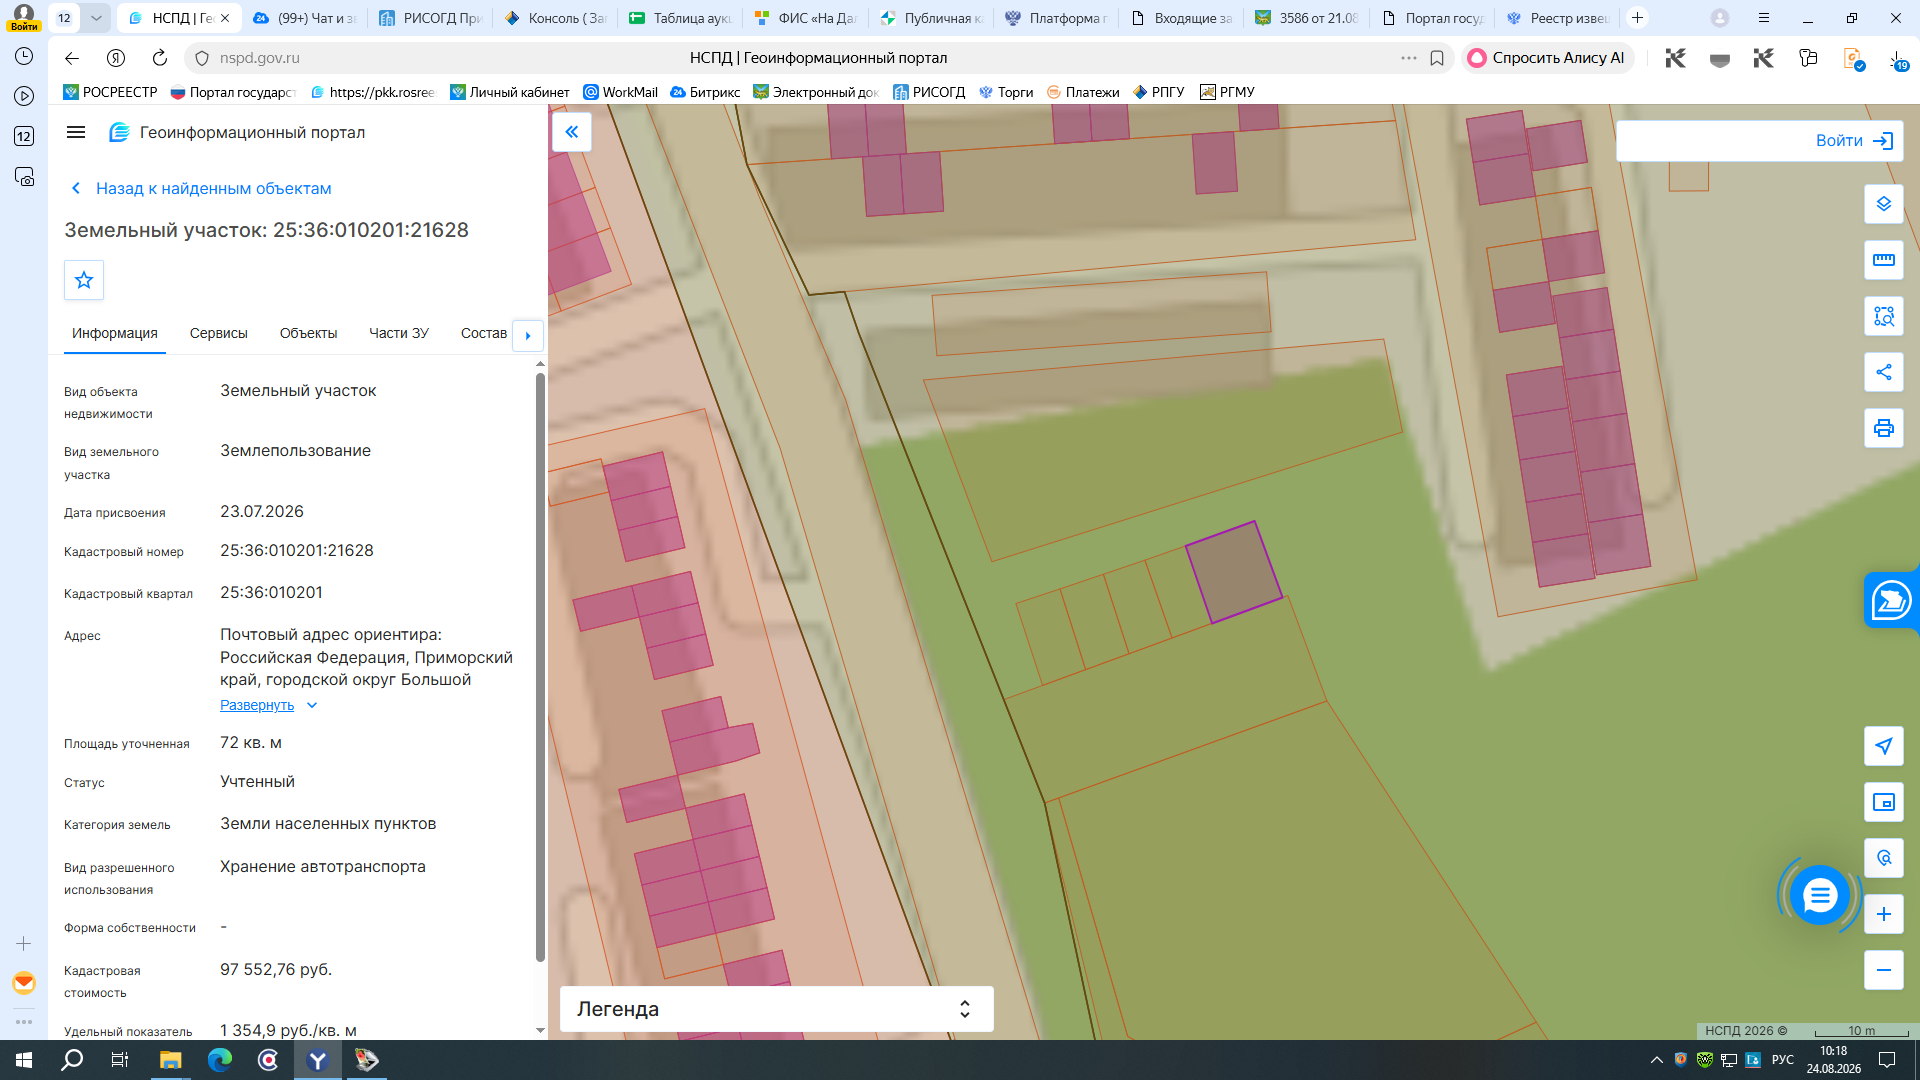1920x1080 pixels.
Task: Show more tabs with right arrow
Action: 528,335
